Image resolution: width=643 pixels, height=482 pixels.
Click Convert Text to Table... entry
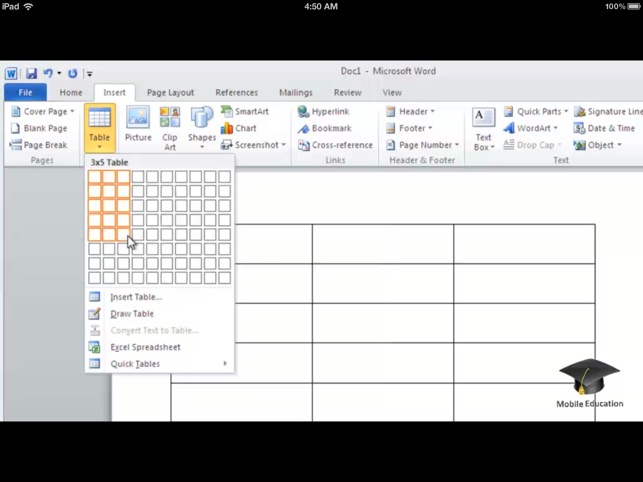click(160, 331)
